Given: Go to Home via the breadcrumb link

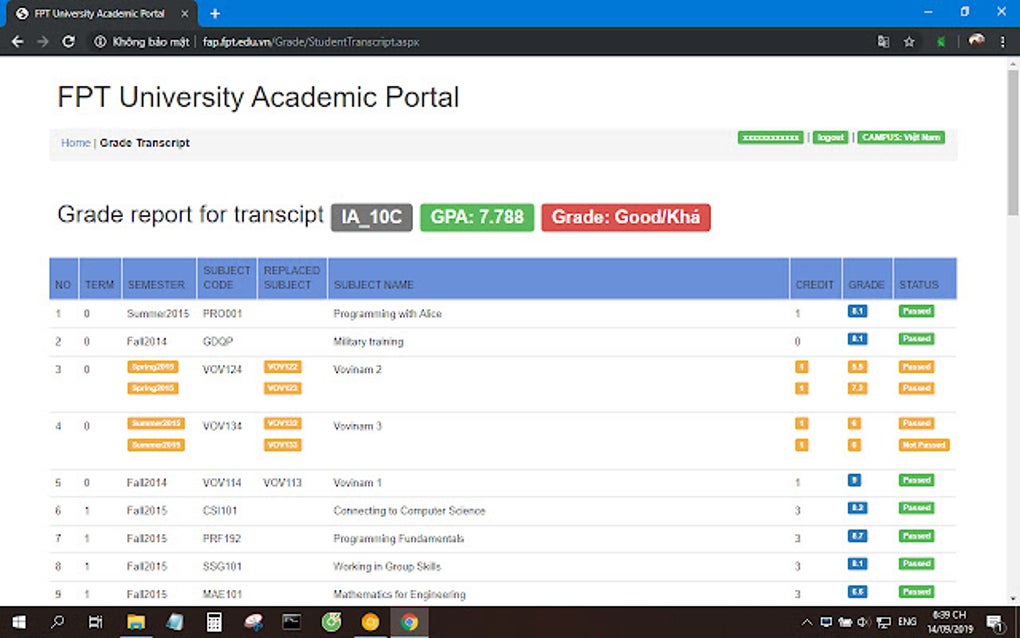Looking at the screenshot, I should [75, 142].
